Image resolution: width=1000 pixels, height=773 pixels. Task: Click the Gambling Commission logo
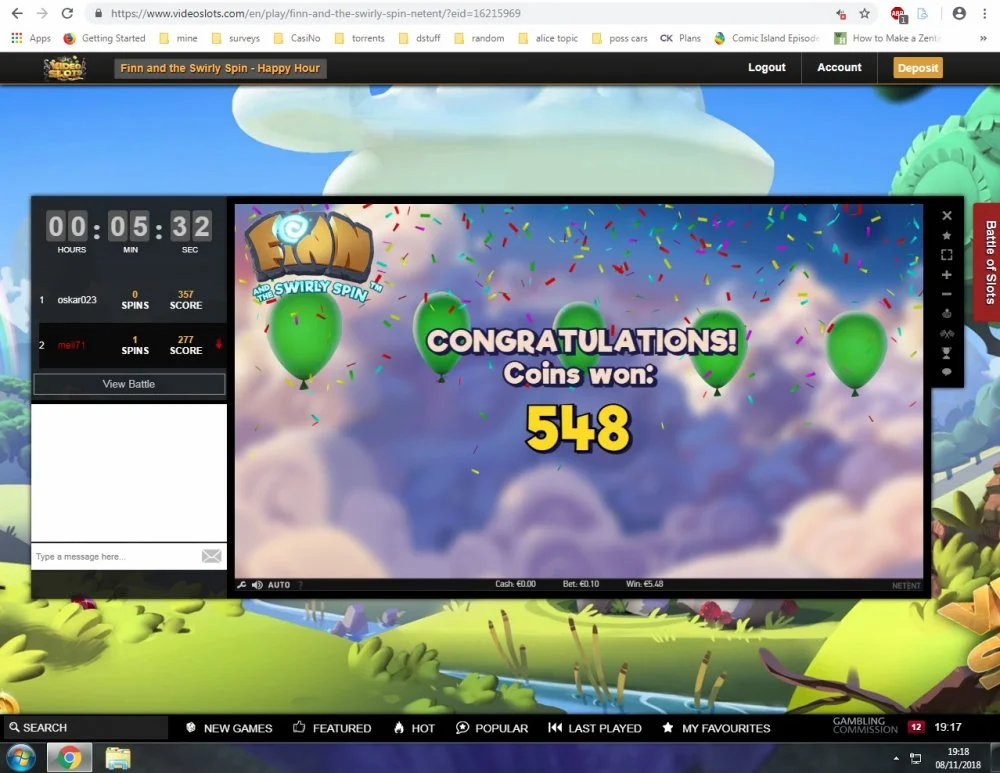click(865, 725)
